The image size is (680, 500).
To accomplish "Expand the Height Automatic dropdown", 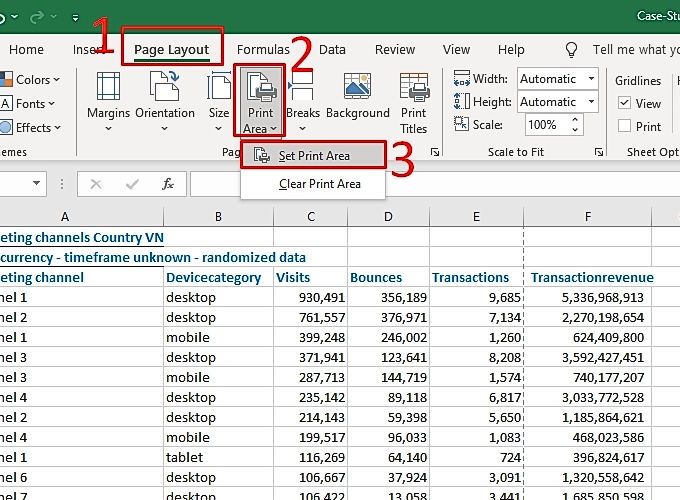I will [591, 101].
